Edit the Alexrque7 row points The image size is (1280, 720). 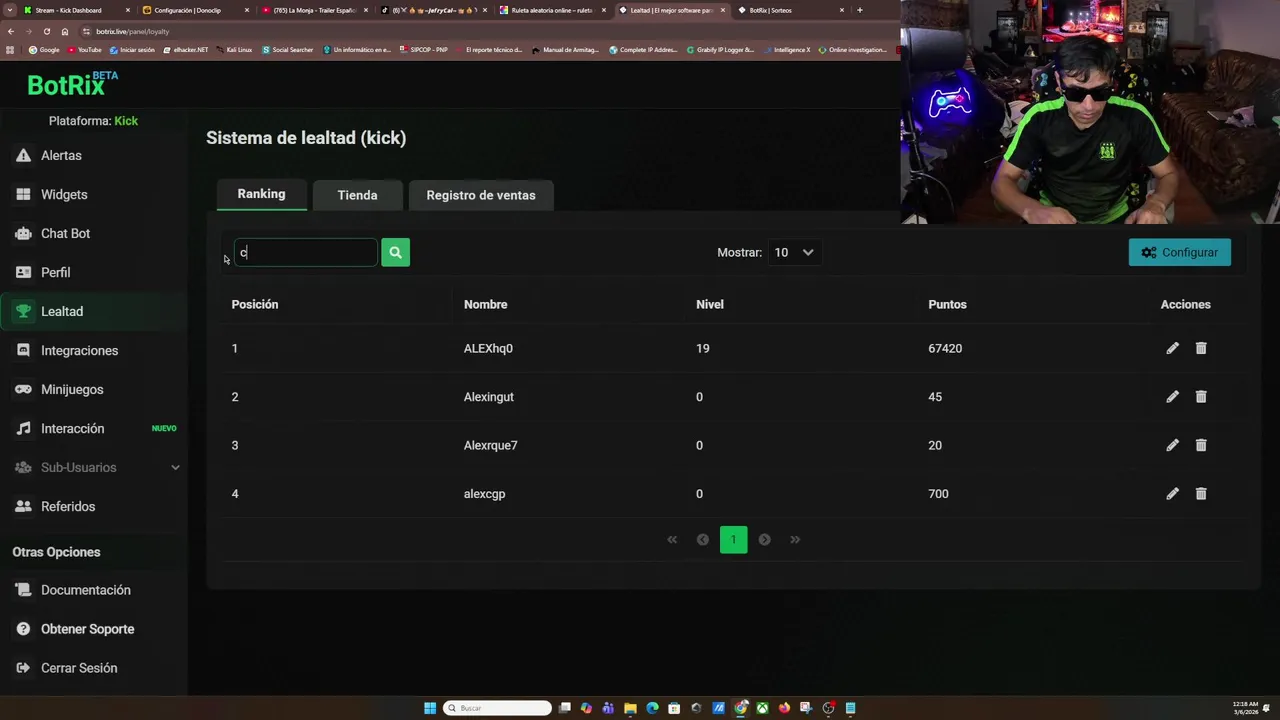pos(1172,445)
